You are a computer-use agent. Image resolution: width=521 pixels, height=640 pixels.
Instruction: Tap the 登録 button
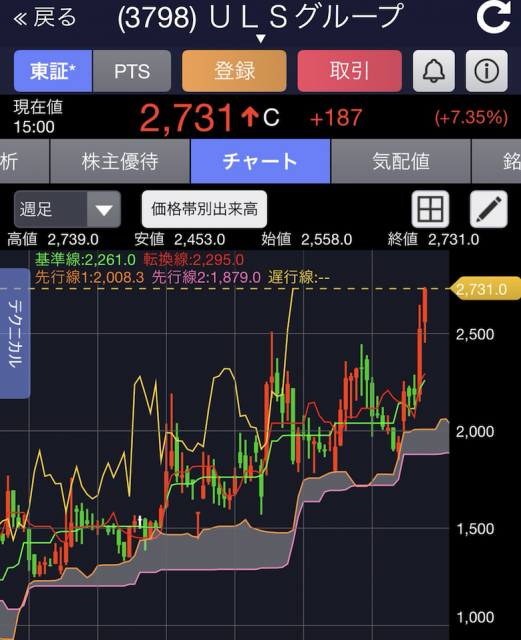[x=234, y=71]
